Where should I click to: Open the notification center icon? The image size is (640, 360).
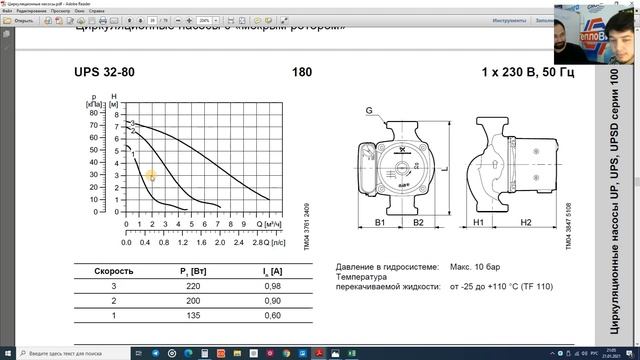point(629,353)
